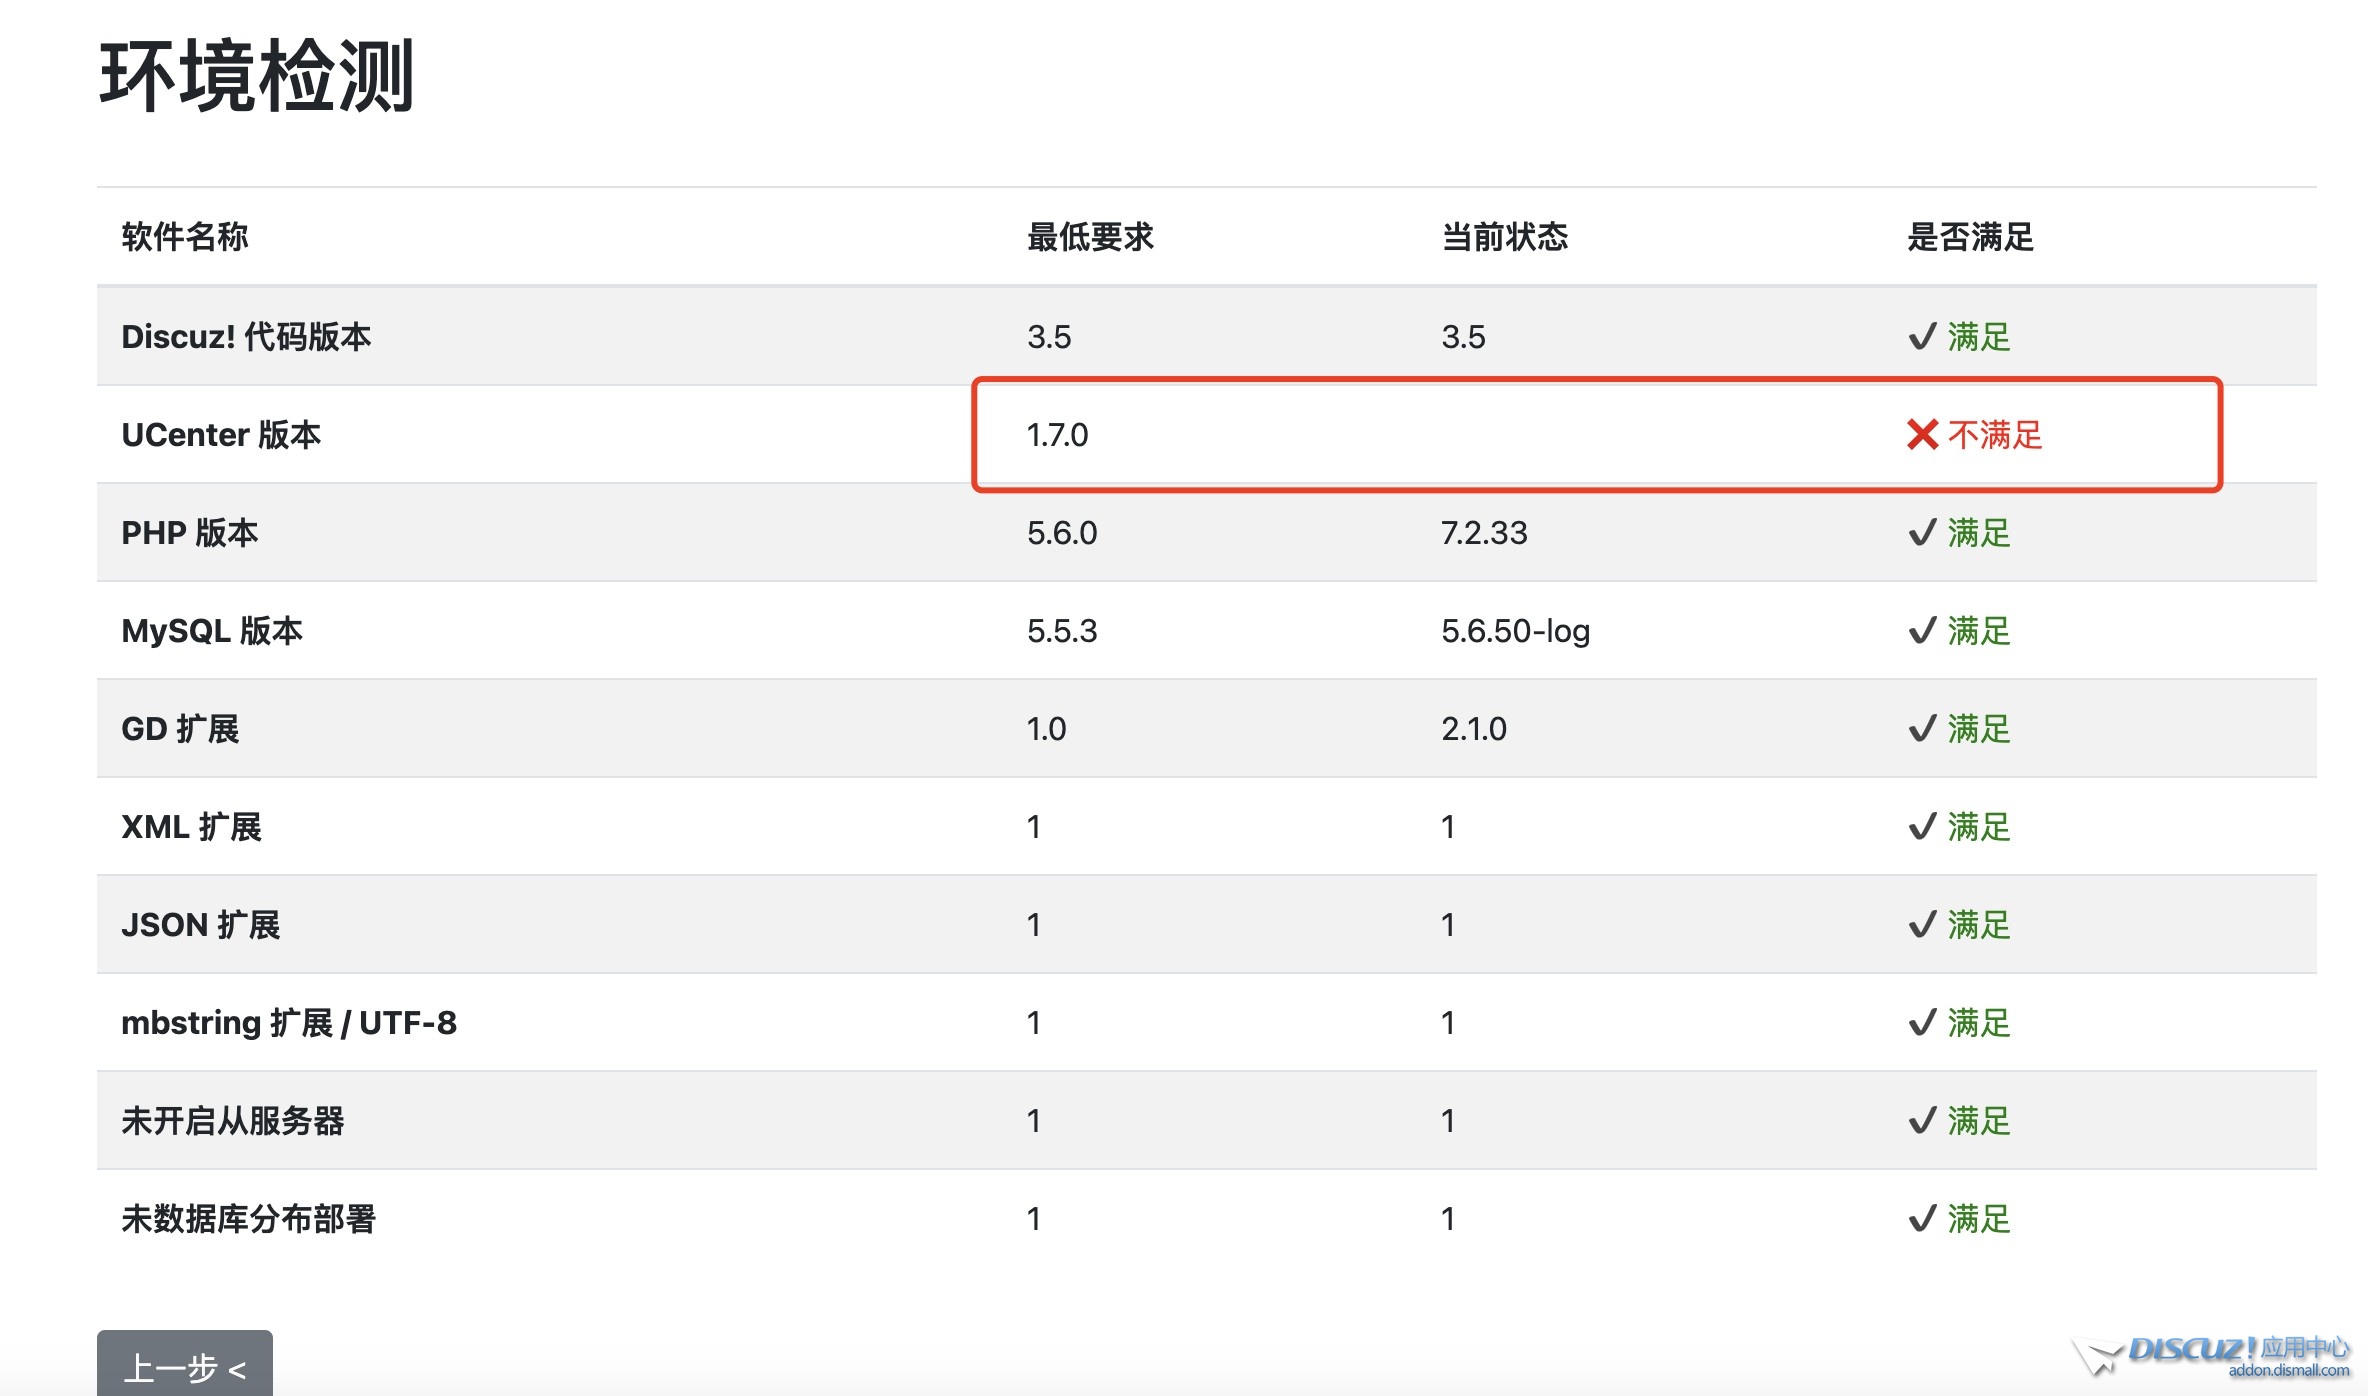Click the checkmark icon in Discuz! 代码版本 row

tap(1922, 337)
